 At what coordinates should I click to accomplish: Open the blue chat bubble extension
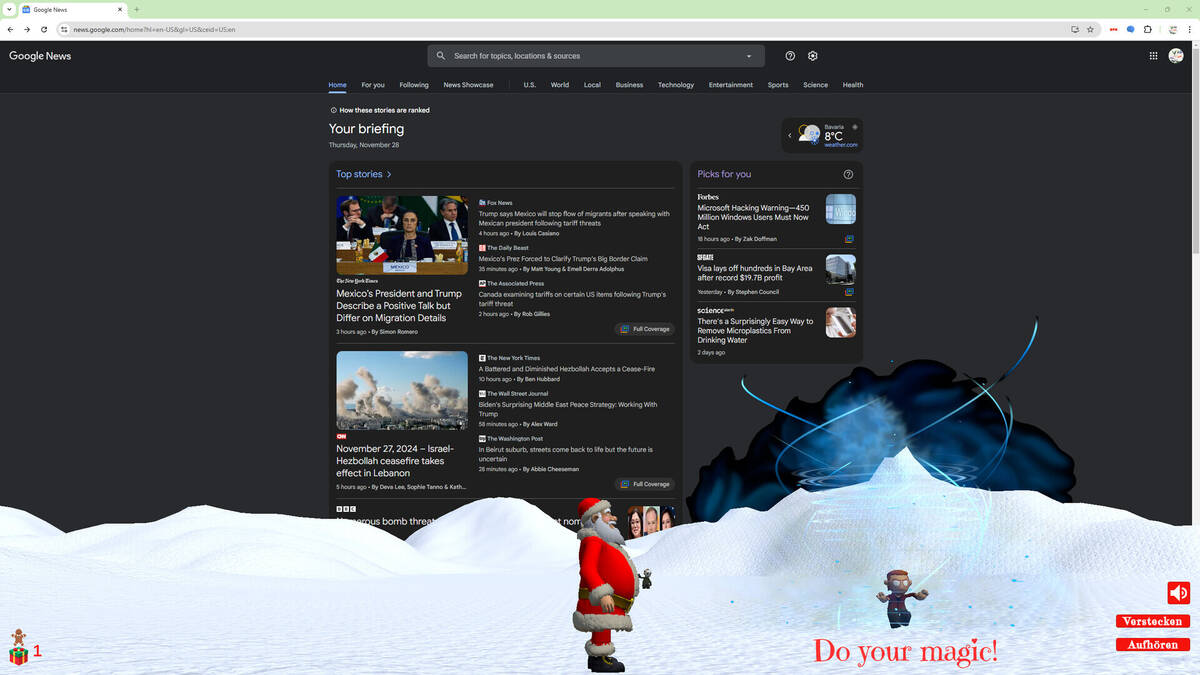tap(1131, 29)
